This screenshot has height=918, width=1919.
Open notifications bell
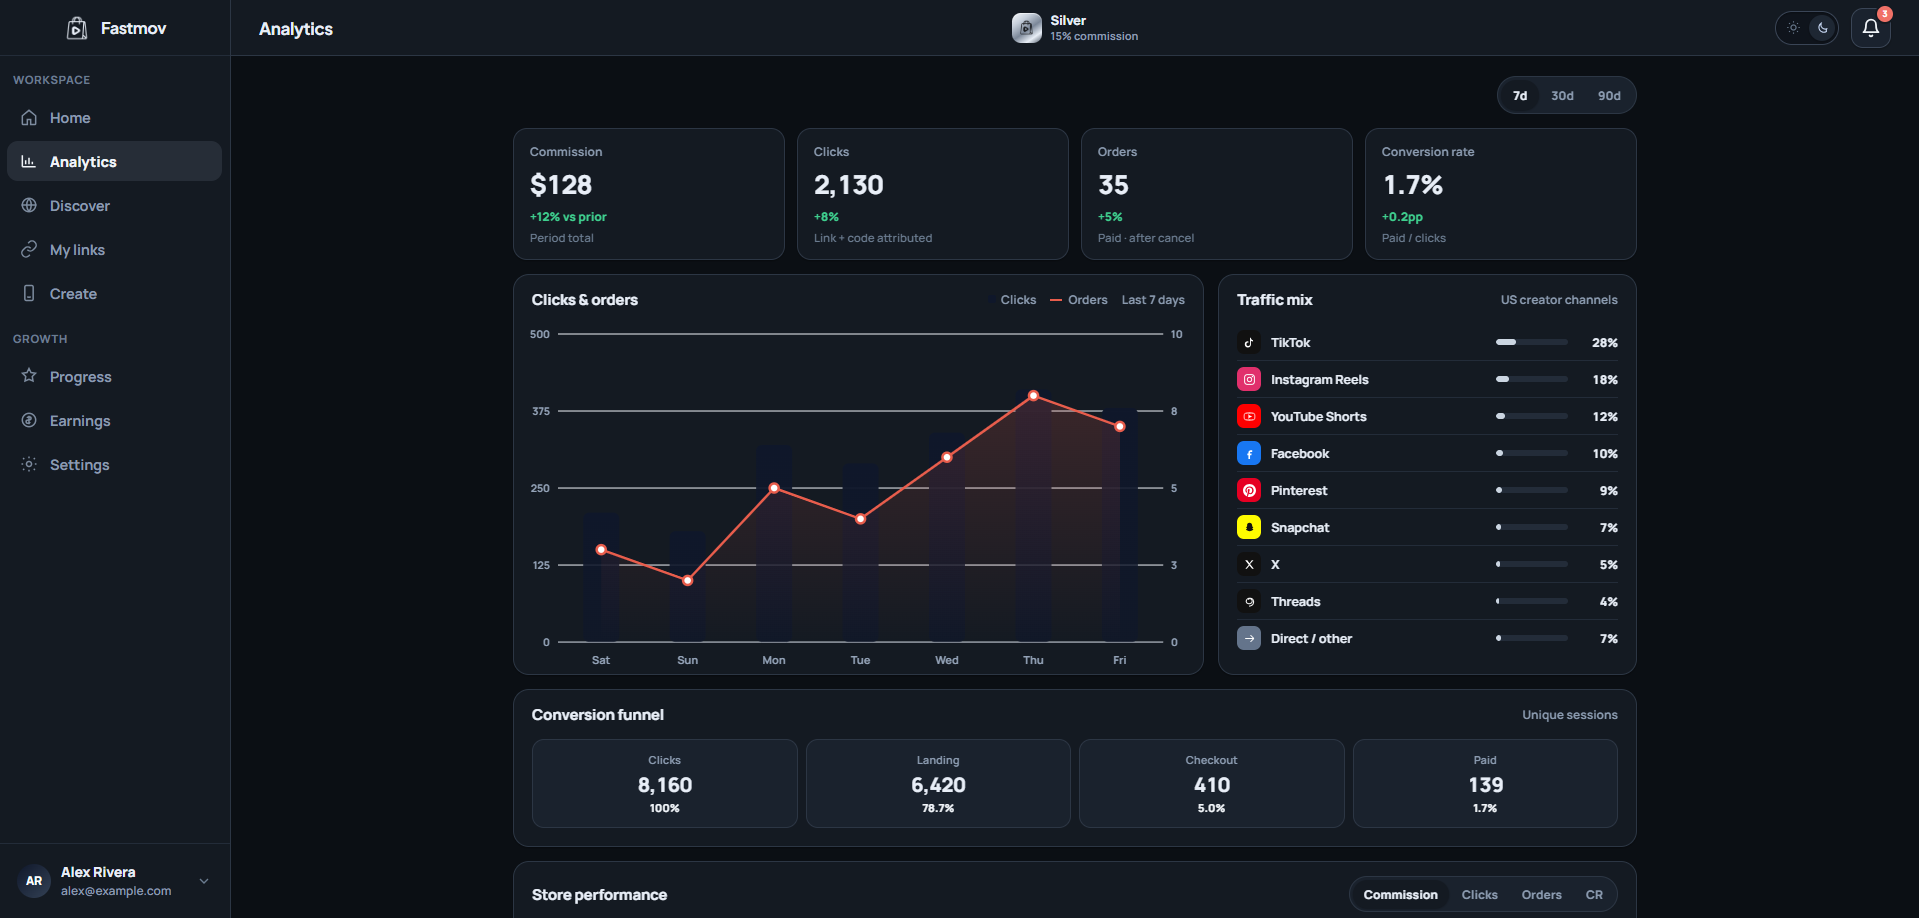click(1871, 28)
